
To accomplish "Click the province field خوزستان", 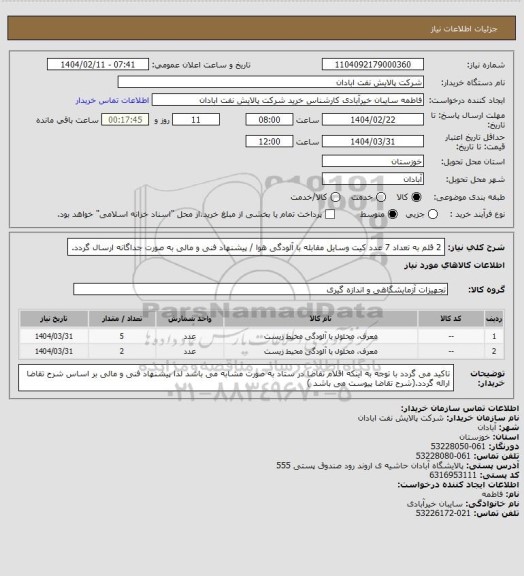I will tap(373, 161).
